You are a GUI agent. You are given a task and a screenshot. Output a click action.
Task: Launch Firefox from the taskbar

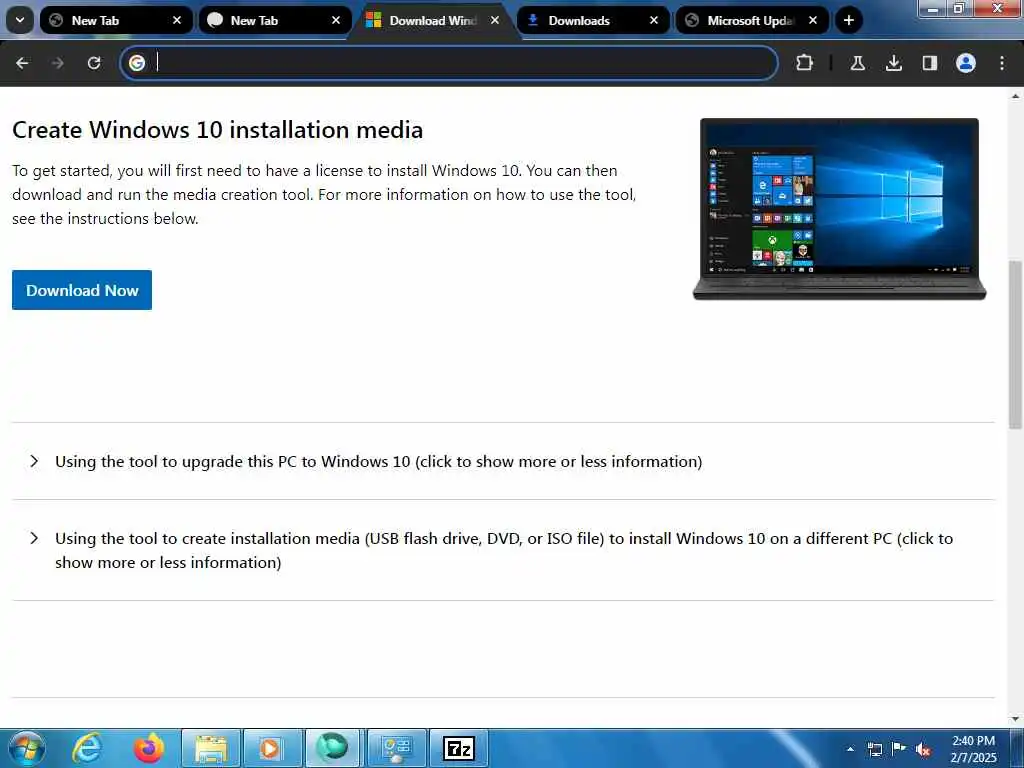(148, 748)
